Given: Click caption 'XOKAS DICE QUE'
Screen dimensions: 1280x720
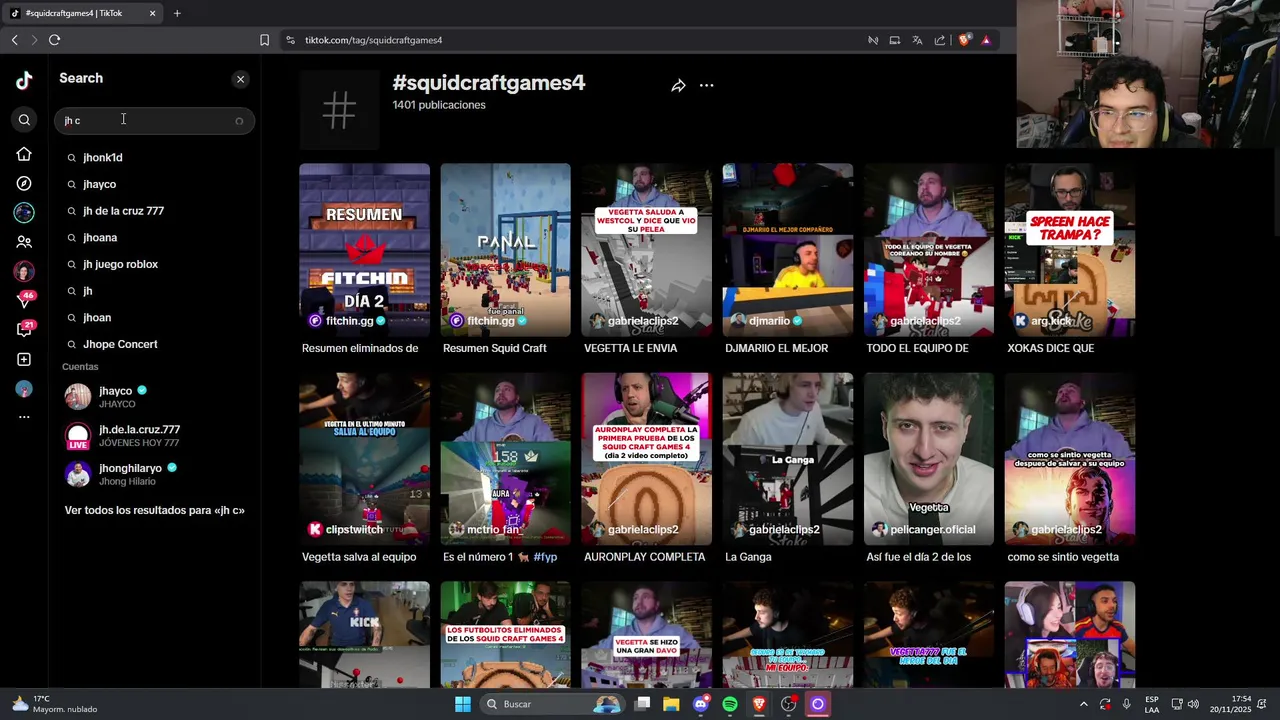Looking at the screenshot, I should [x=1050, y=348].
